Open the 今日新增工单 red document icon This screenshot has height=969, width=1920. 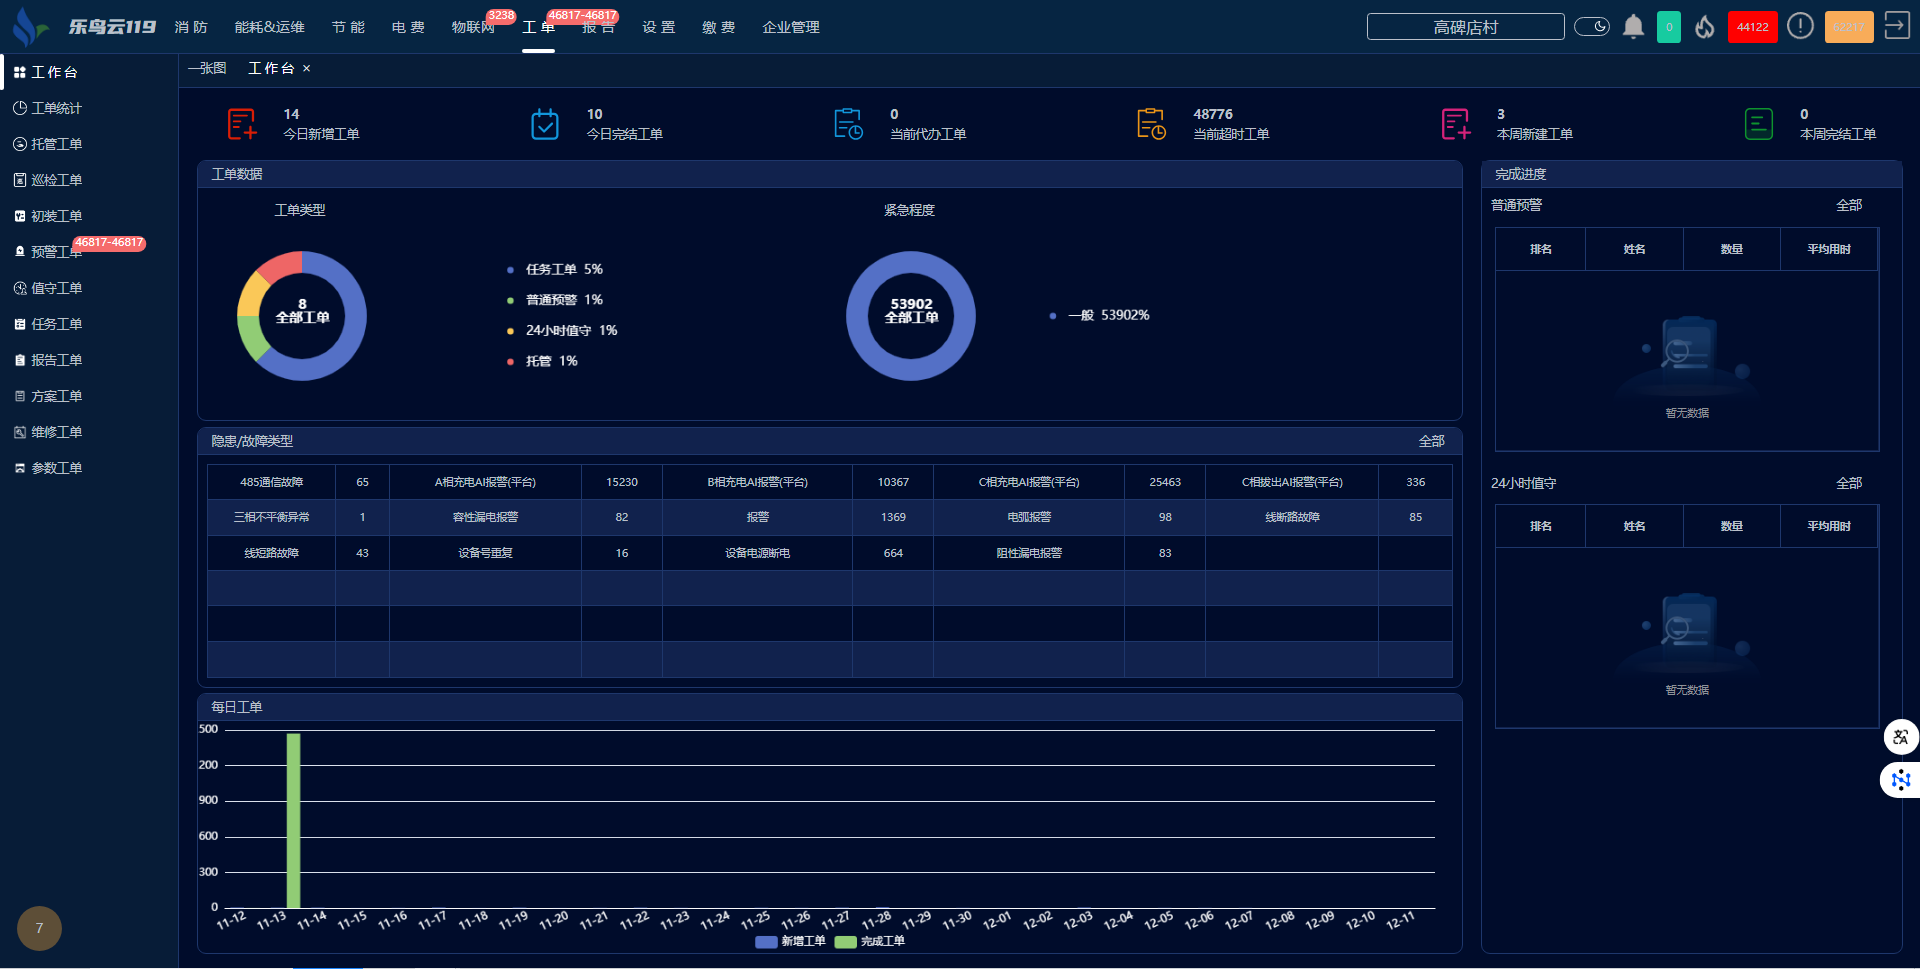[241, 124]
